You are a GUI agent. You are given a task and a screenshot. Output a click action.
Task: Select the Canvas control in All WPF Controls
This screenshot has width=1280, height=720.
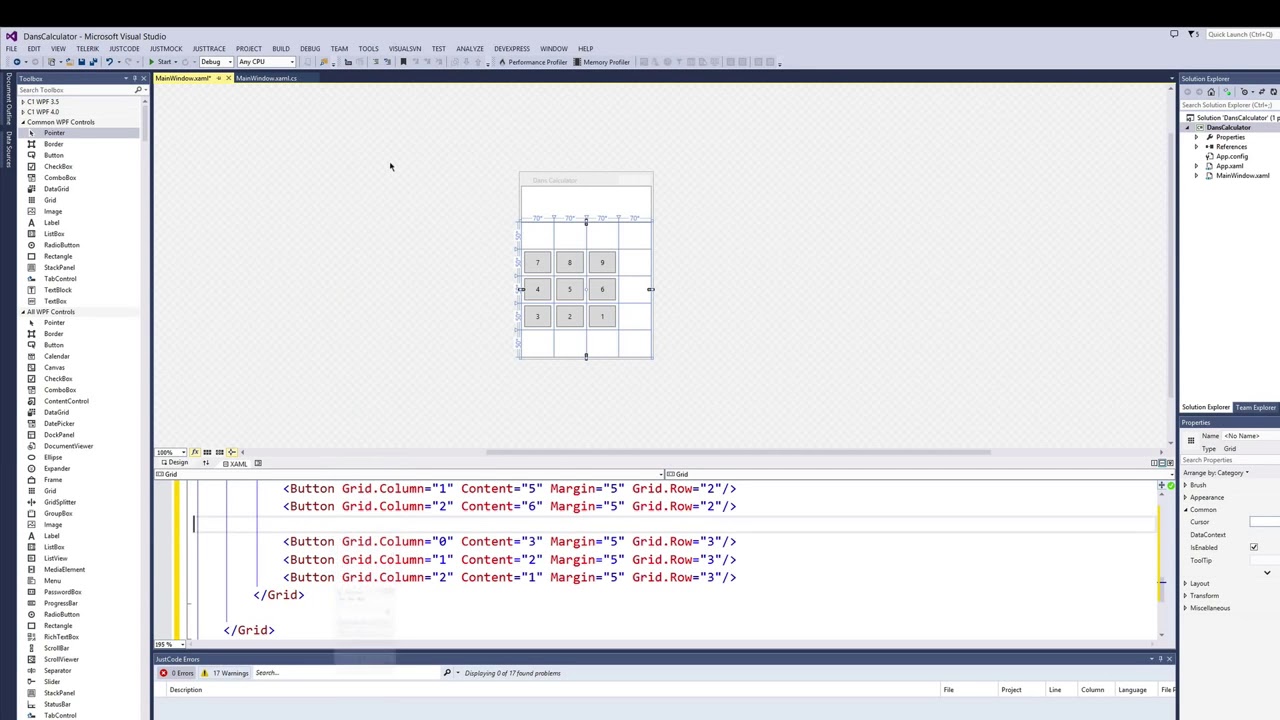[54, 367]
